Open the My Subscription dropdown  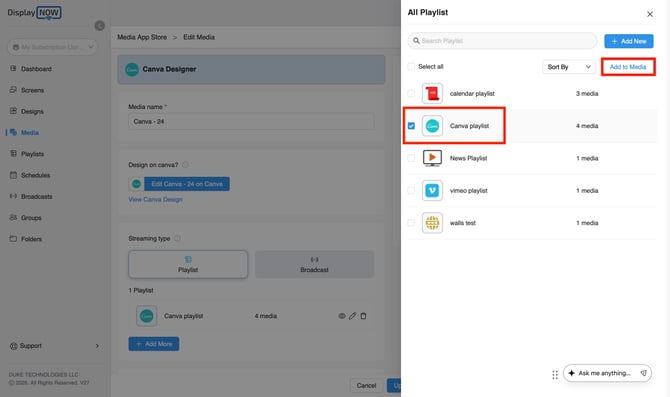[x=53, y=47]
